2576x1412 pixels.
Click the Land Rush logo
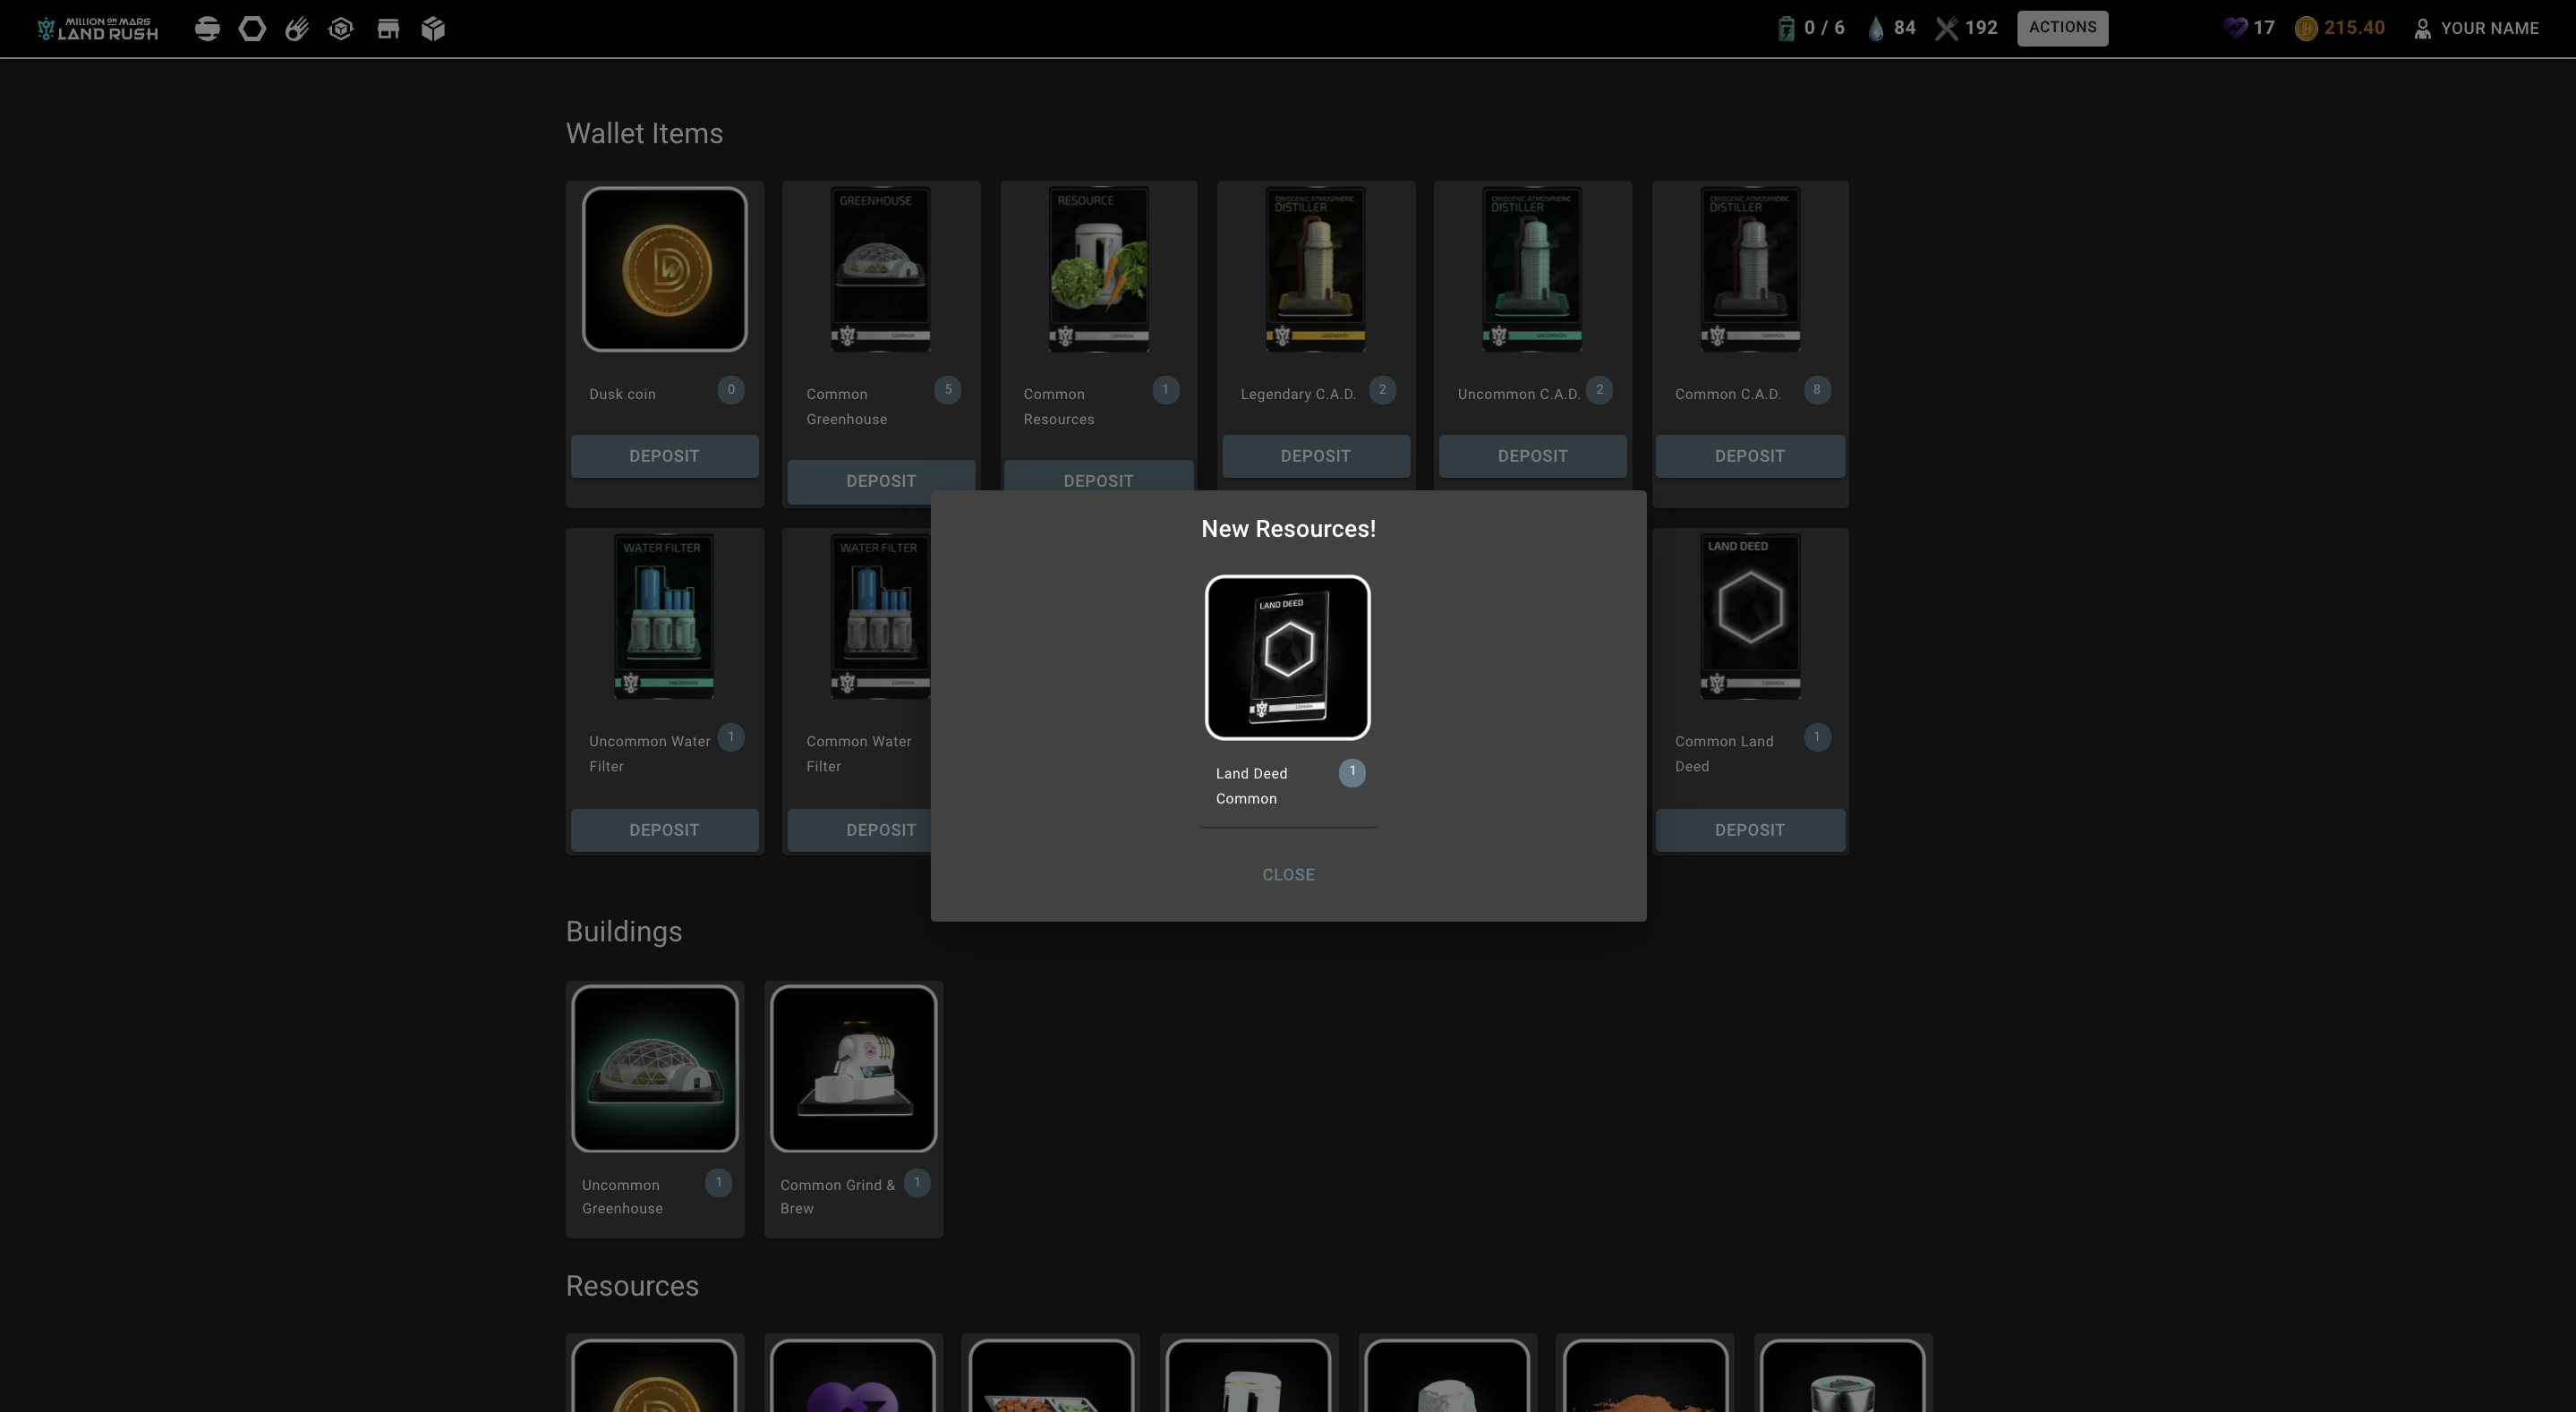pos(98,28)
